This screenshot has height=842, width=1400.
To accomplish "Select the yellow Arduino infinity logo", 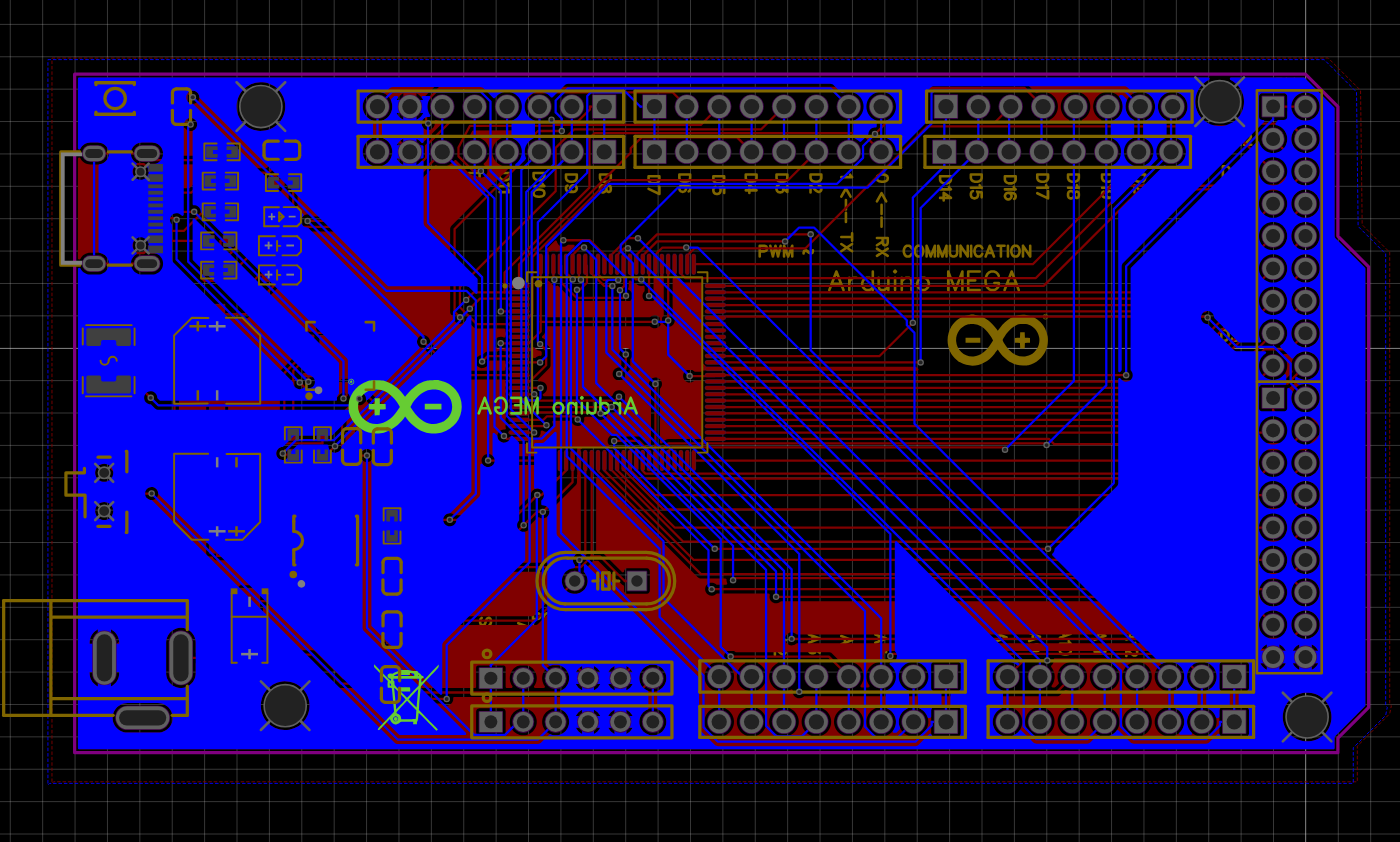I will [x=998, y=340].
